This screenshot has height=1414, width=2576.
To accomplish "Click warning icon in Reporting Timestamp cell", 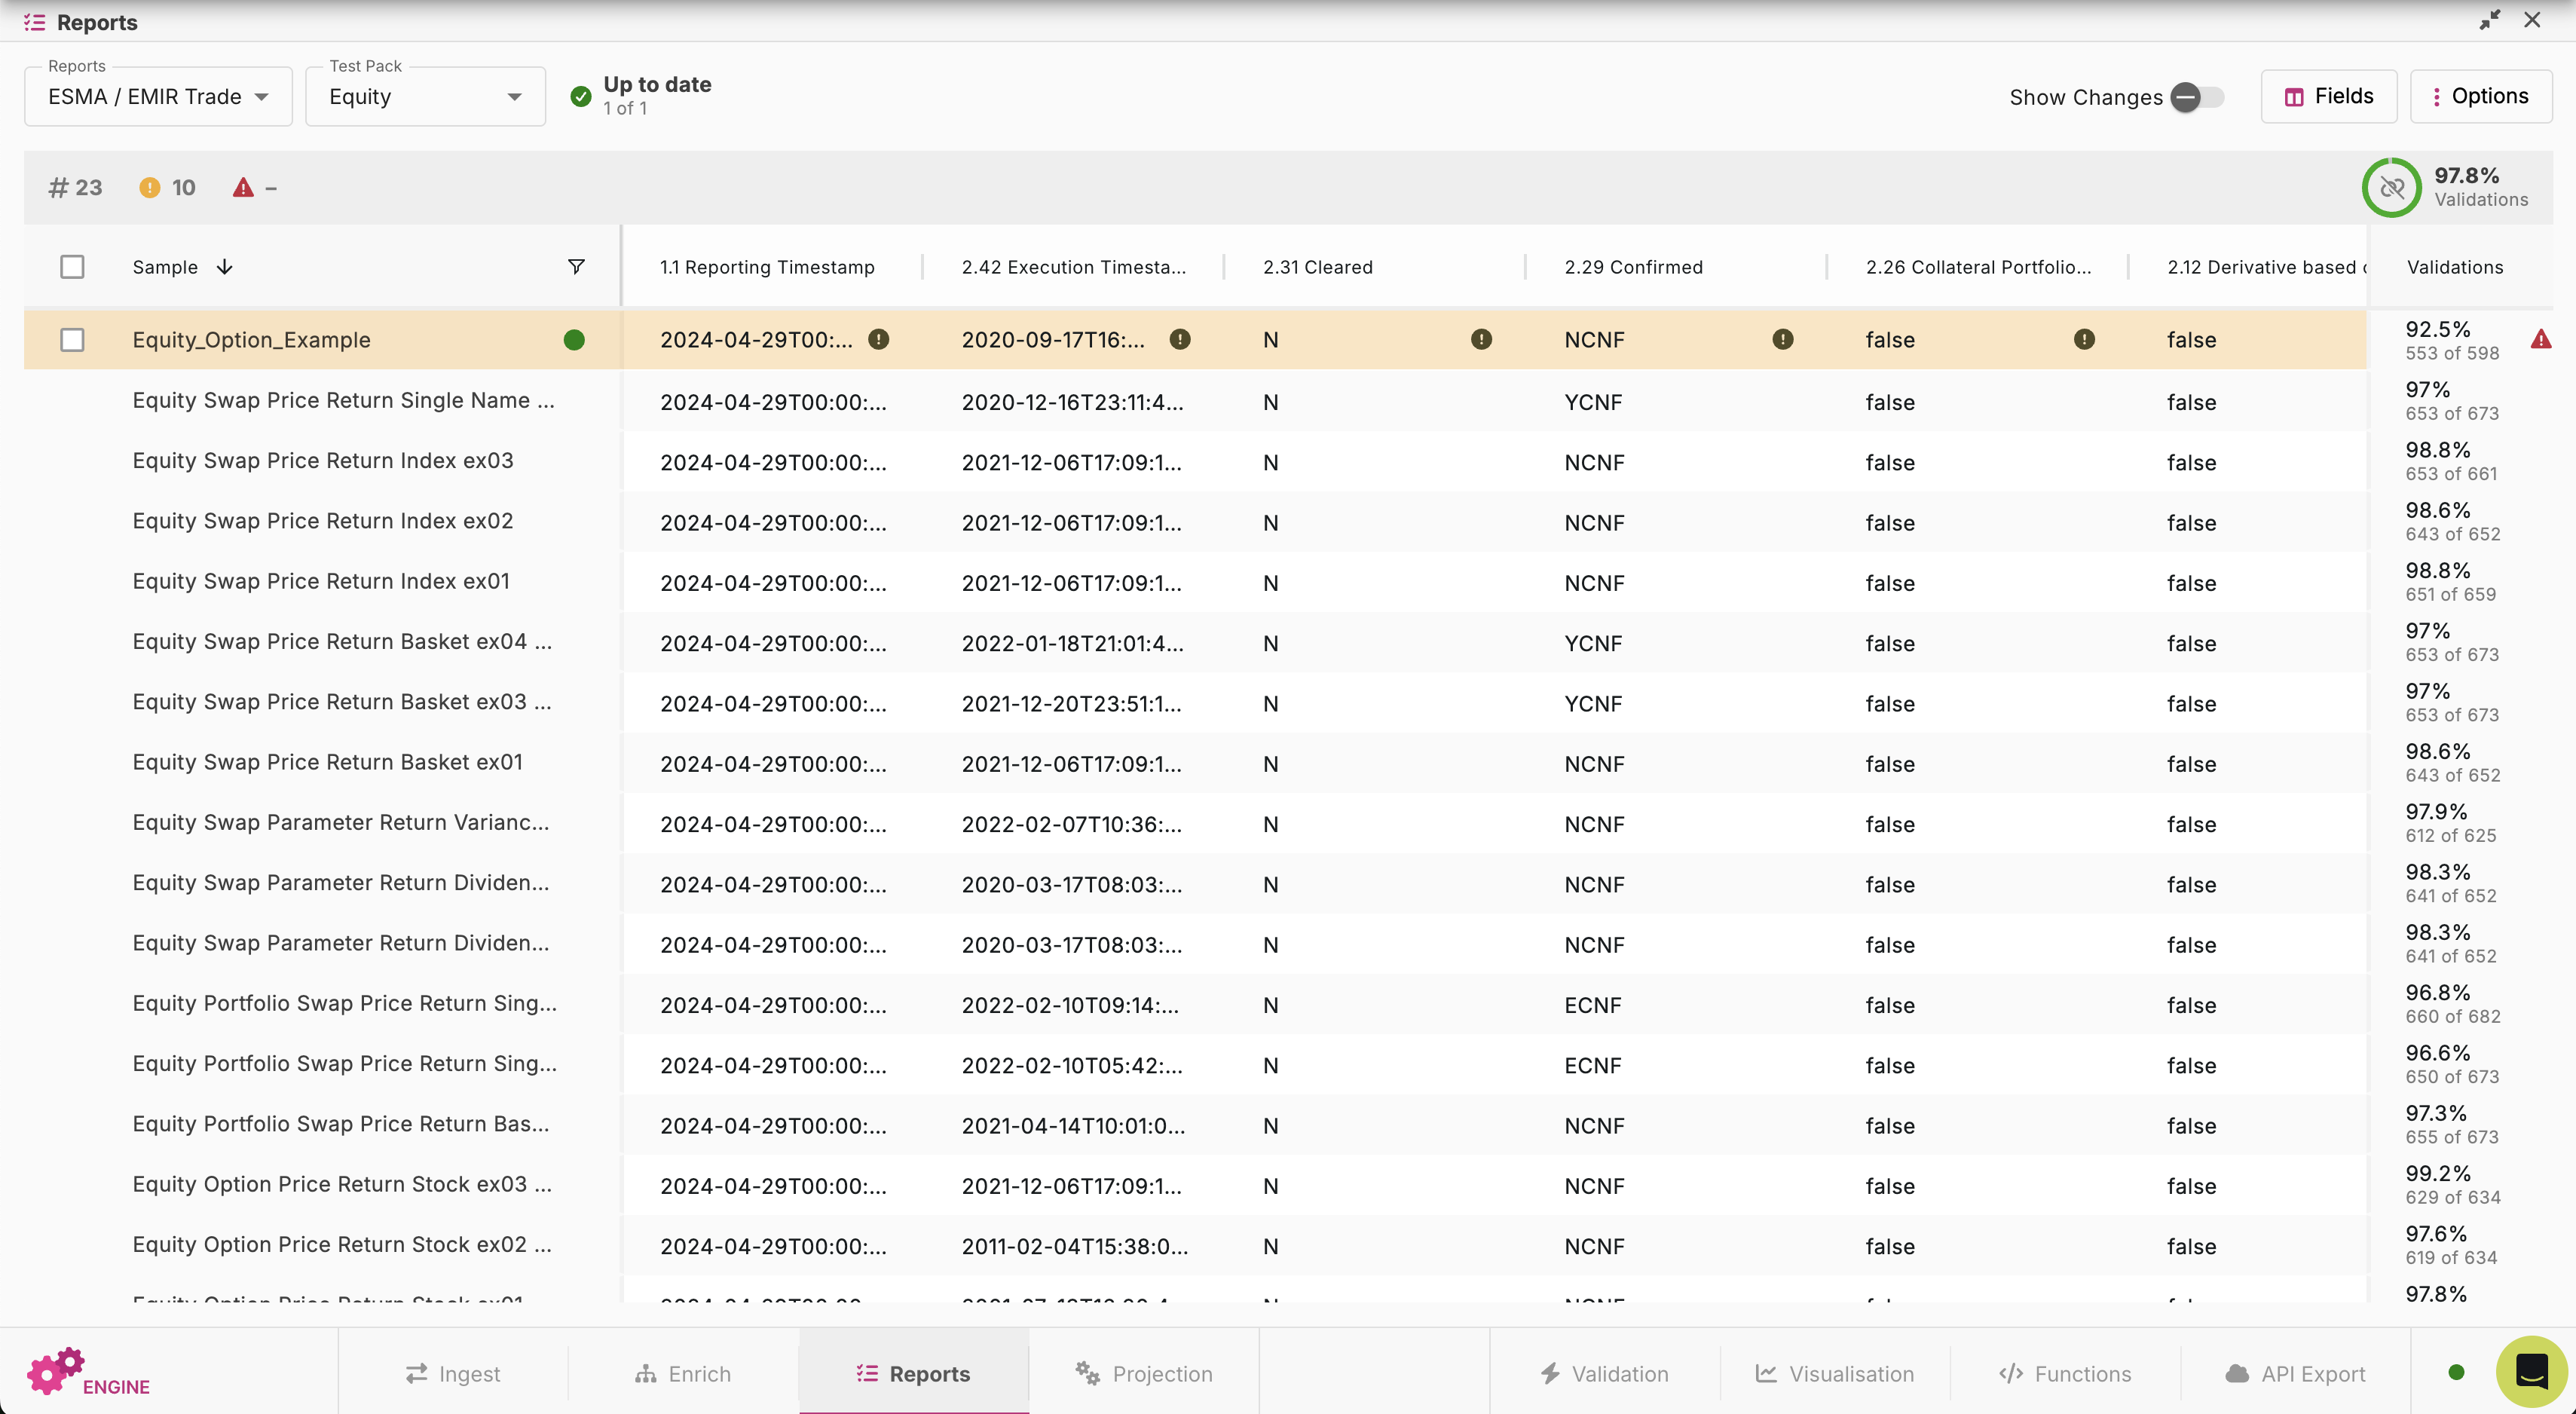I will point(878,339).
